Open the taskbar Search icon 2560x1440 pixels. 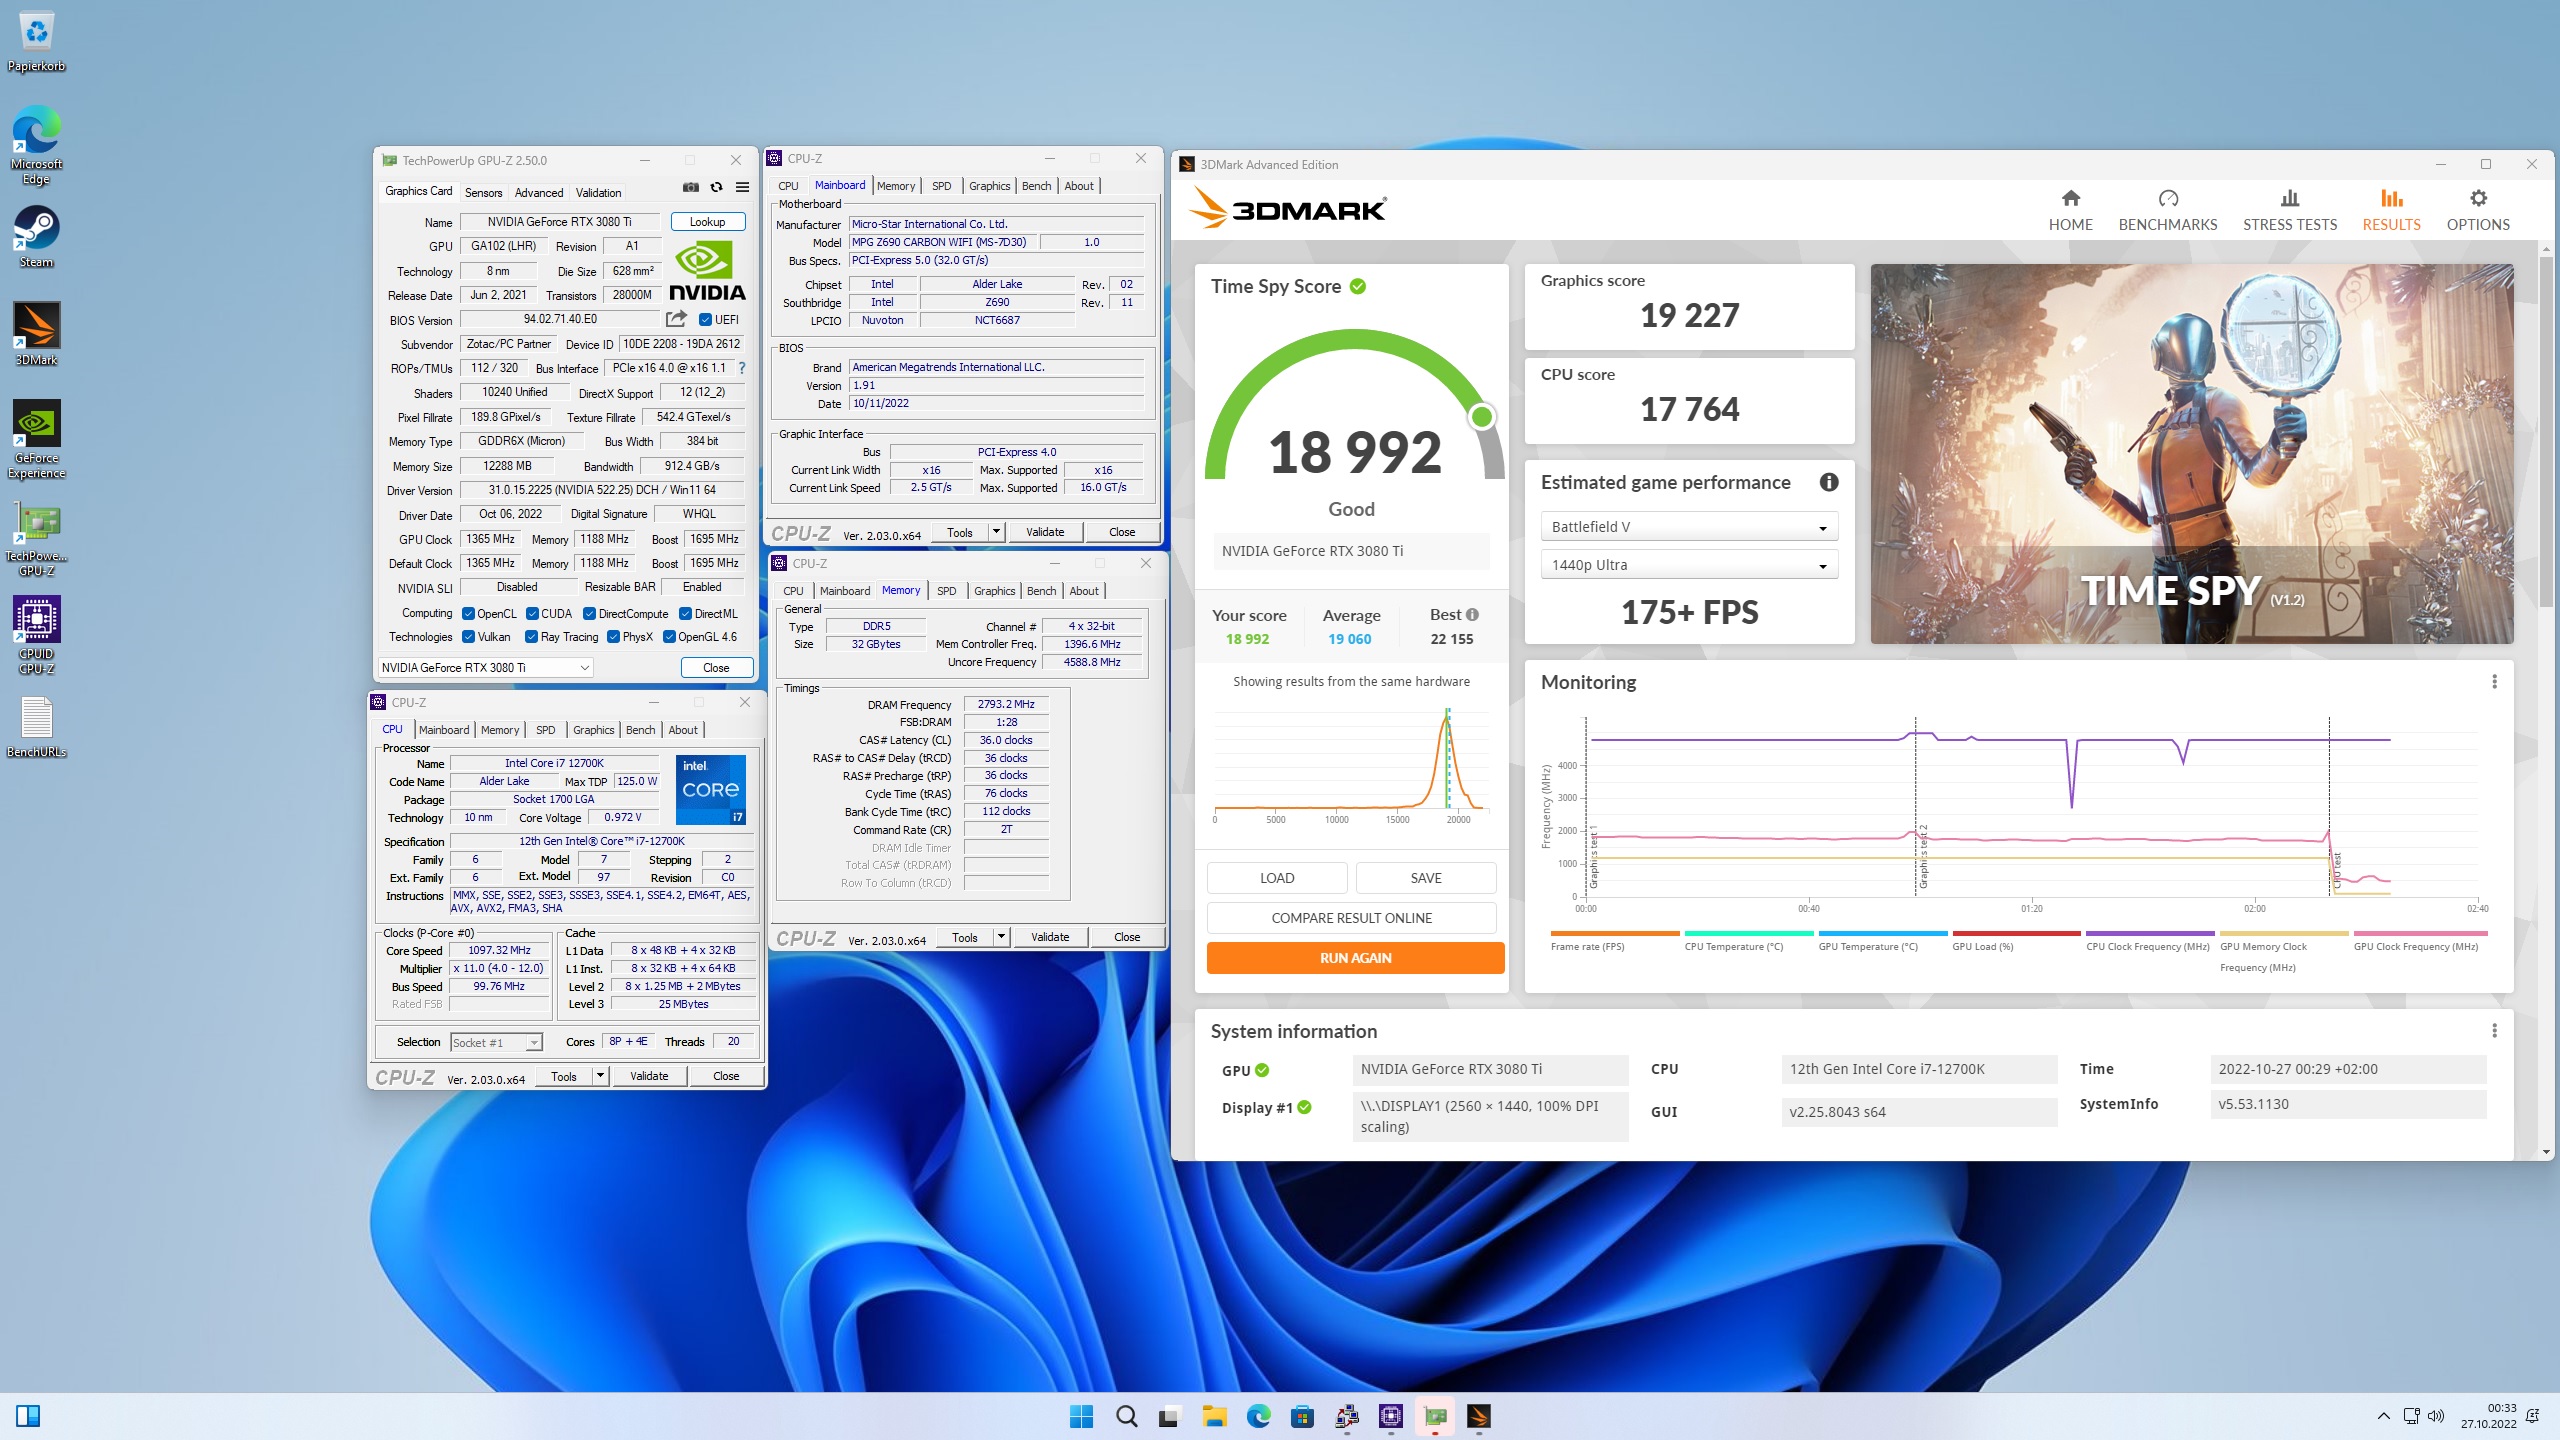pos(1126,1416)
